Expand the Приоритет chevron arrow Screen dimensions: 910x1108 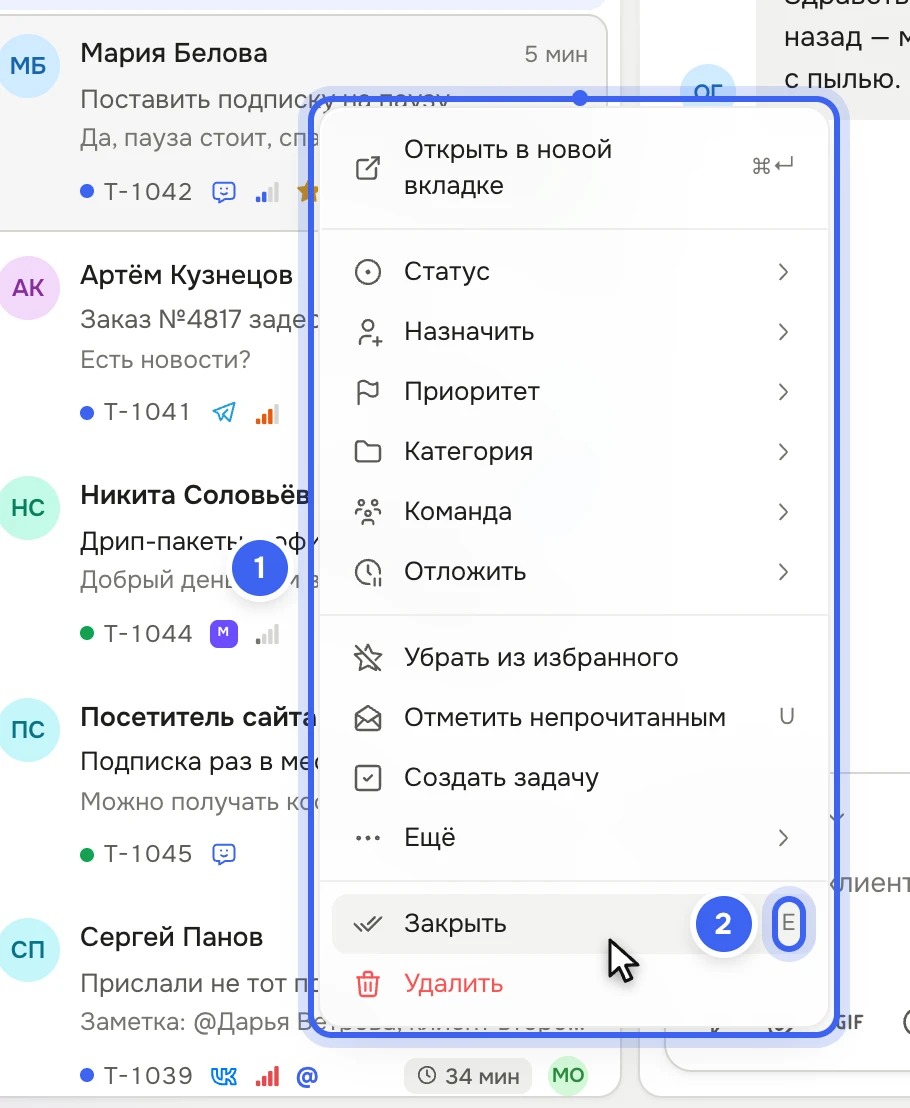pyautogui.click(x=783, y=392)
